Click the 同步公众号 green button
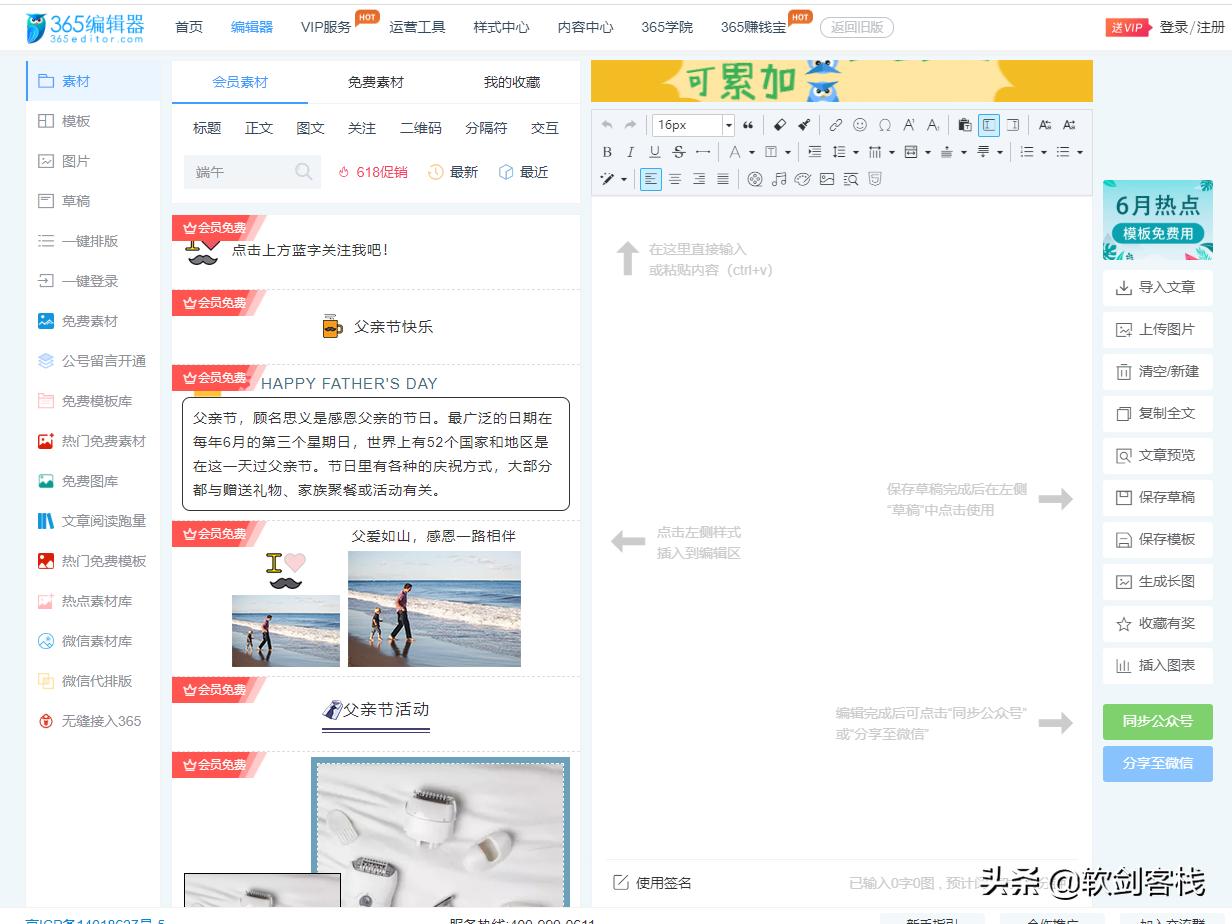 click(x=1157, y=721)
